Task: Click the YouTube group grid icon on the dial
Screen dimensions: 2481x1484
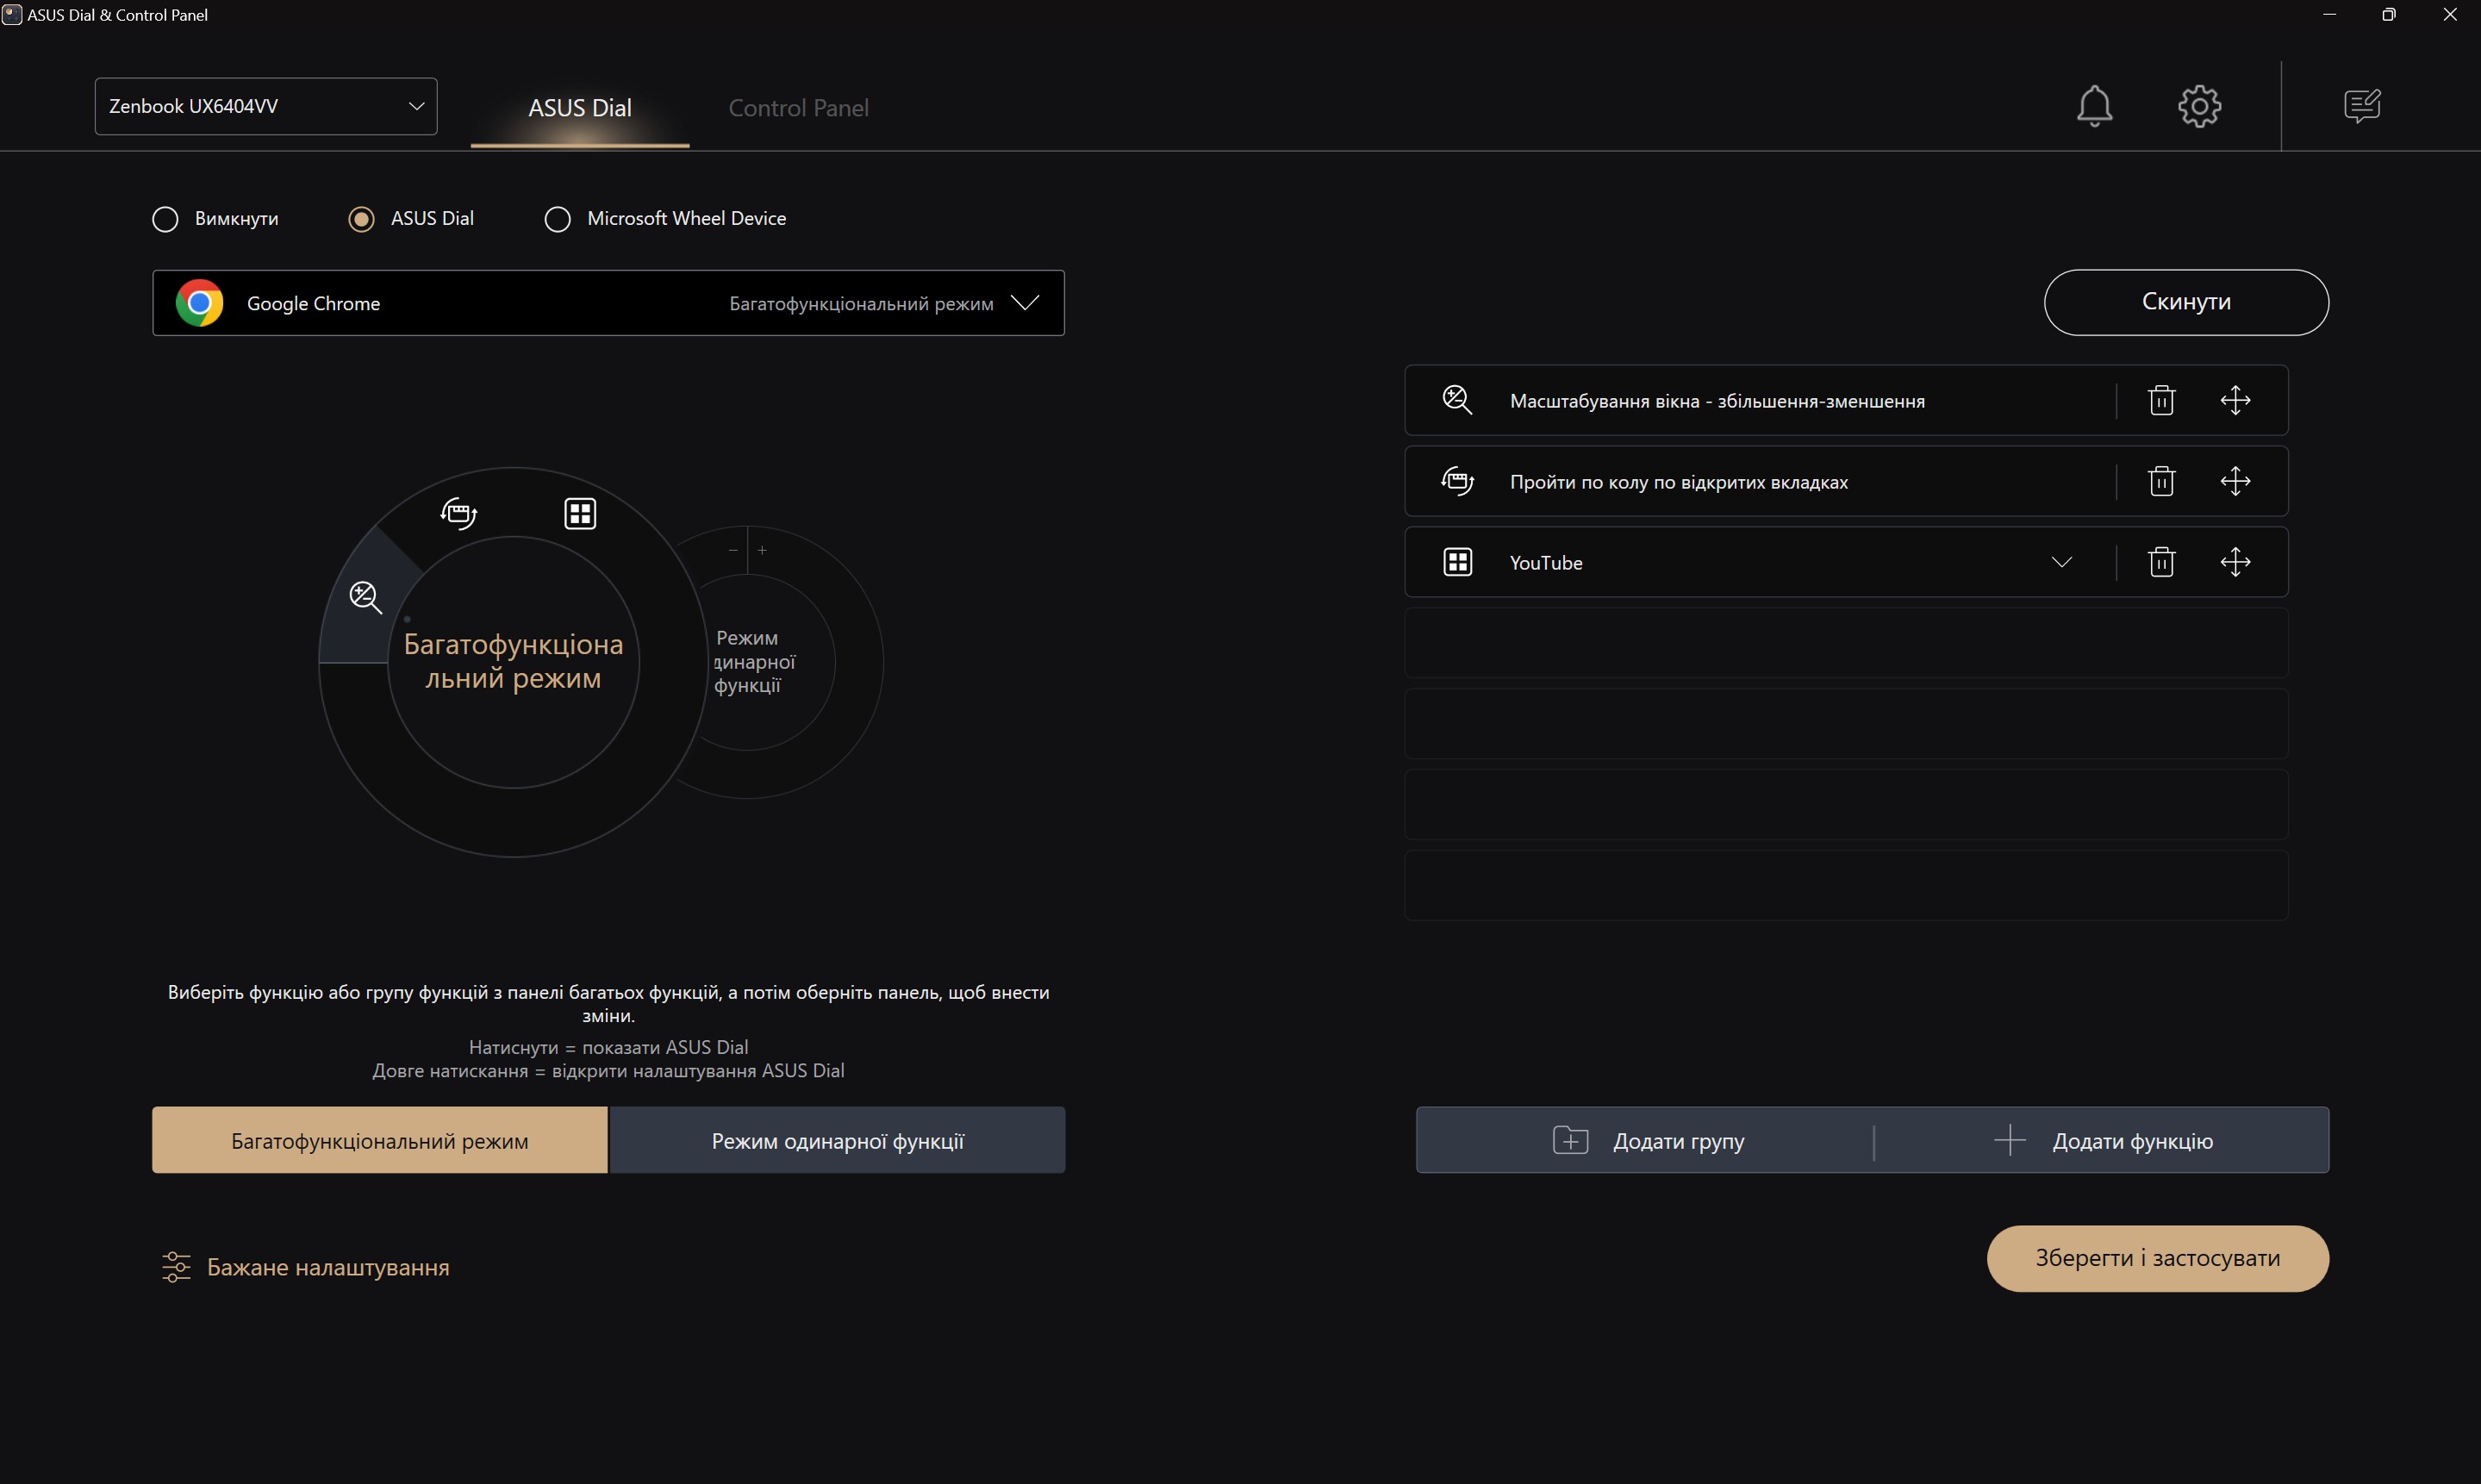Action: click(x=580, y=513)
